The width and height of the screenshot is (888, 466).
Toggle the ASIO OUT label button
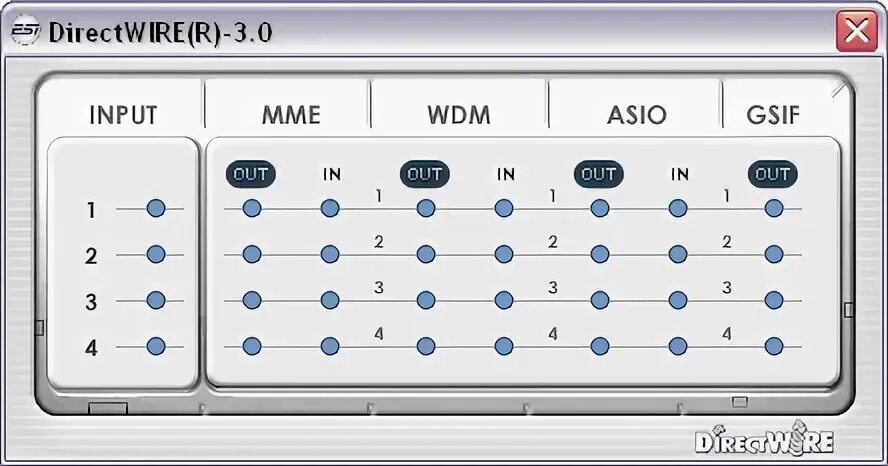pos(599,174)
